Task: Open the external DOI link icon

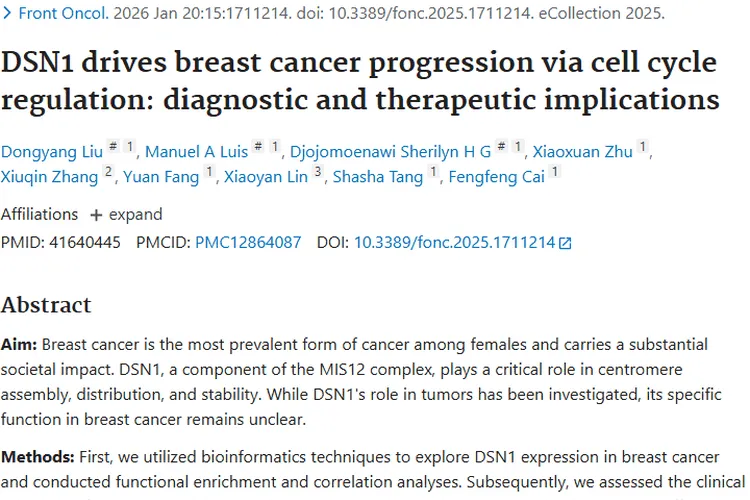Action: coord(565,243)
